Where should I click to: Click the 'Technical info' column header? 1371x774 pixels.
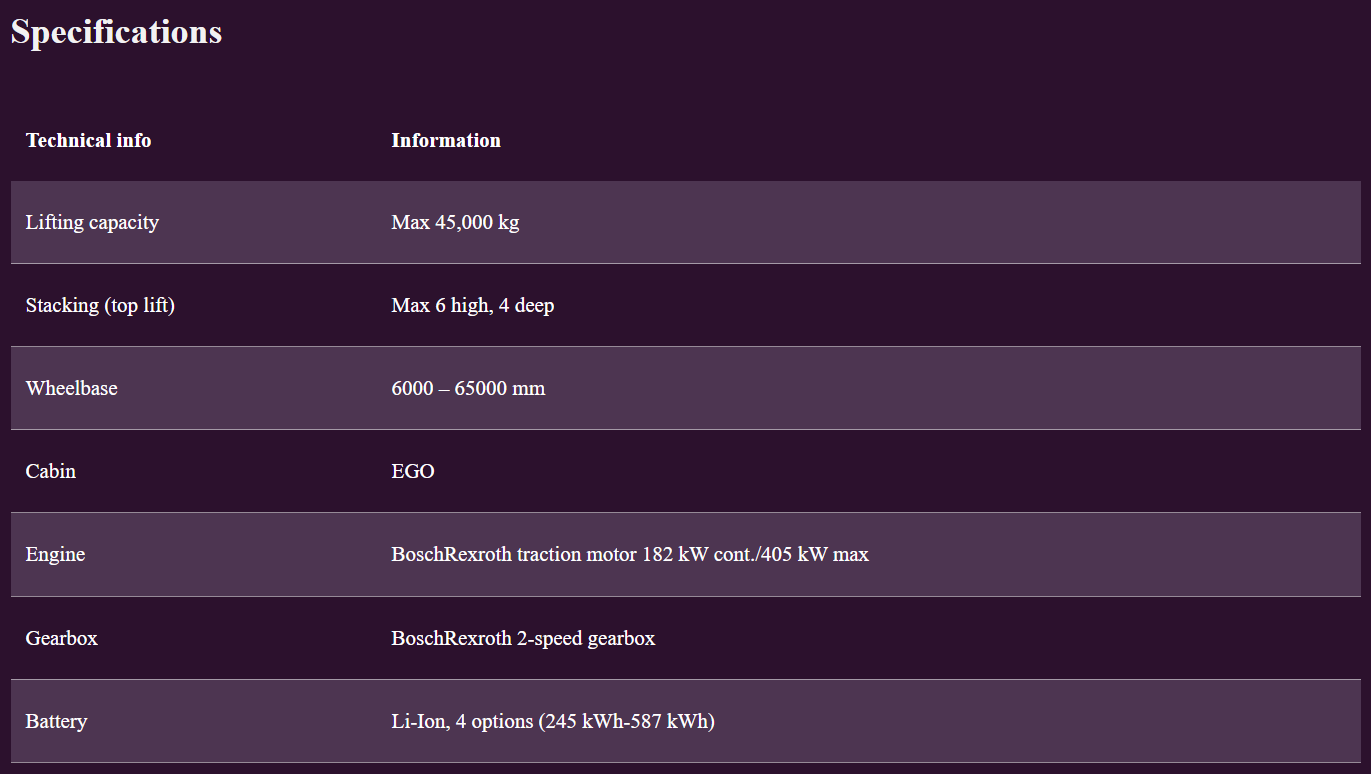click(88, 140)
